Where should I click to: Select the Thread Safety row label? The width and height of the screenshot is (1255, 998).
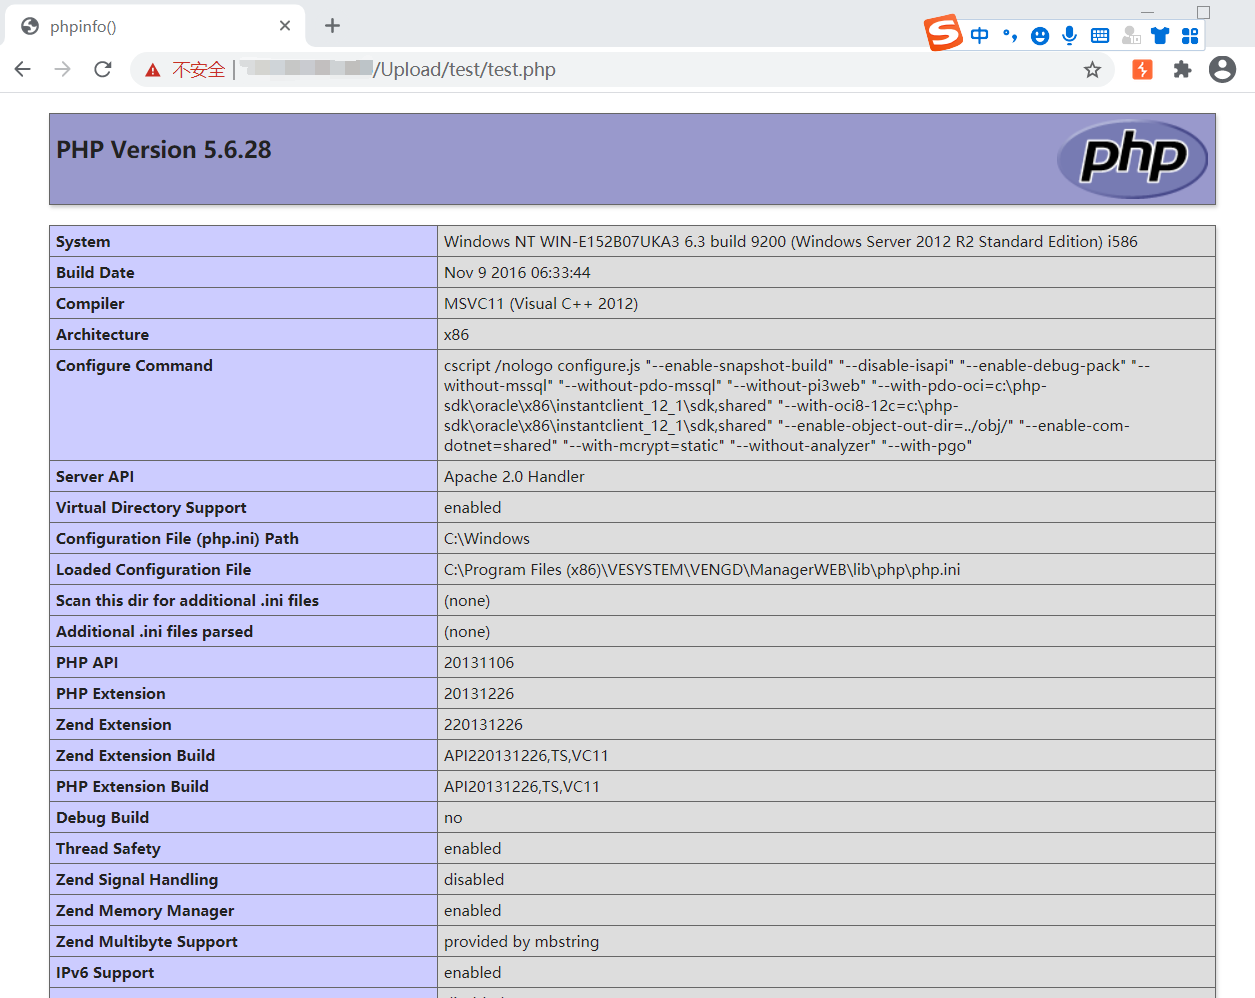(108, 849)
